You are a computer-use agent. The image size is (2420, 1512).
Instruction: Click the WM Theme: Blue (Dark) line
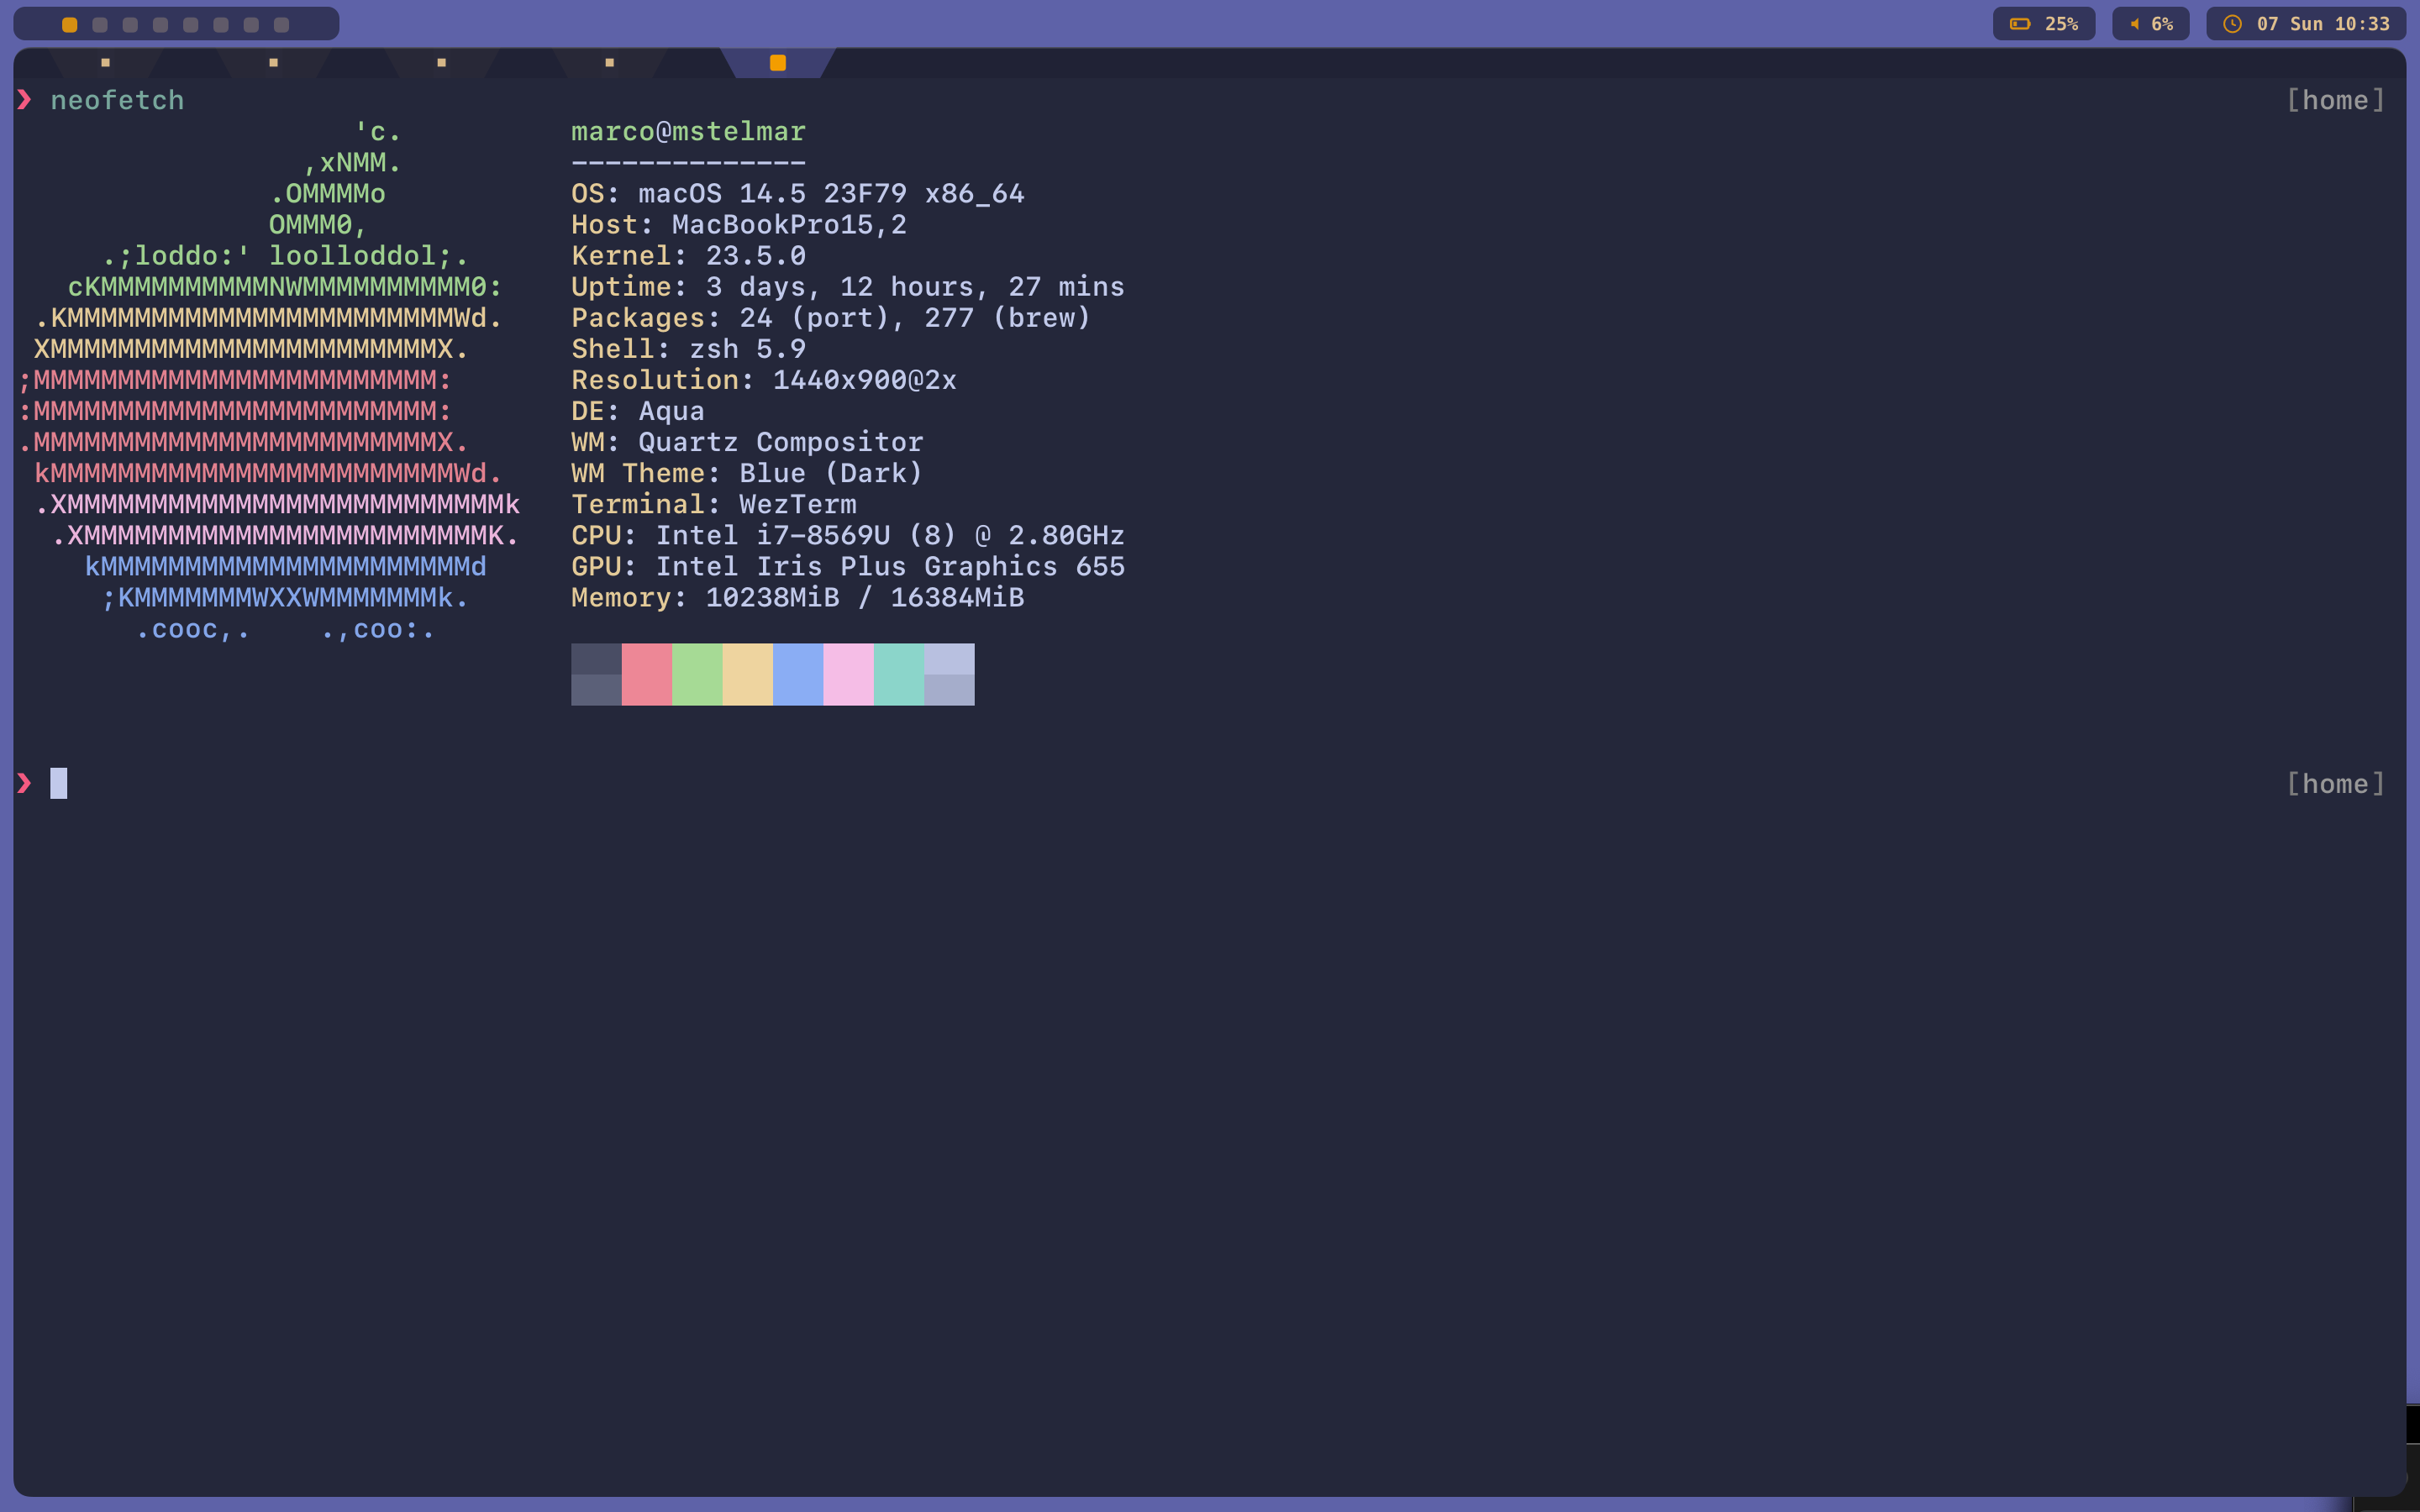pos(747,473)
